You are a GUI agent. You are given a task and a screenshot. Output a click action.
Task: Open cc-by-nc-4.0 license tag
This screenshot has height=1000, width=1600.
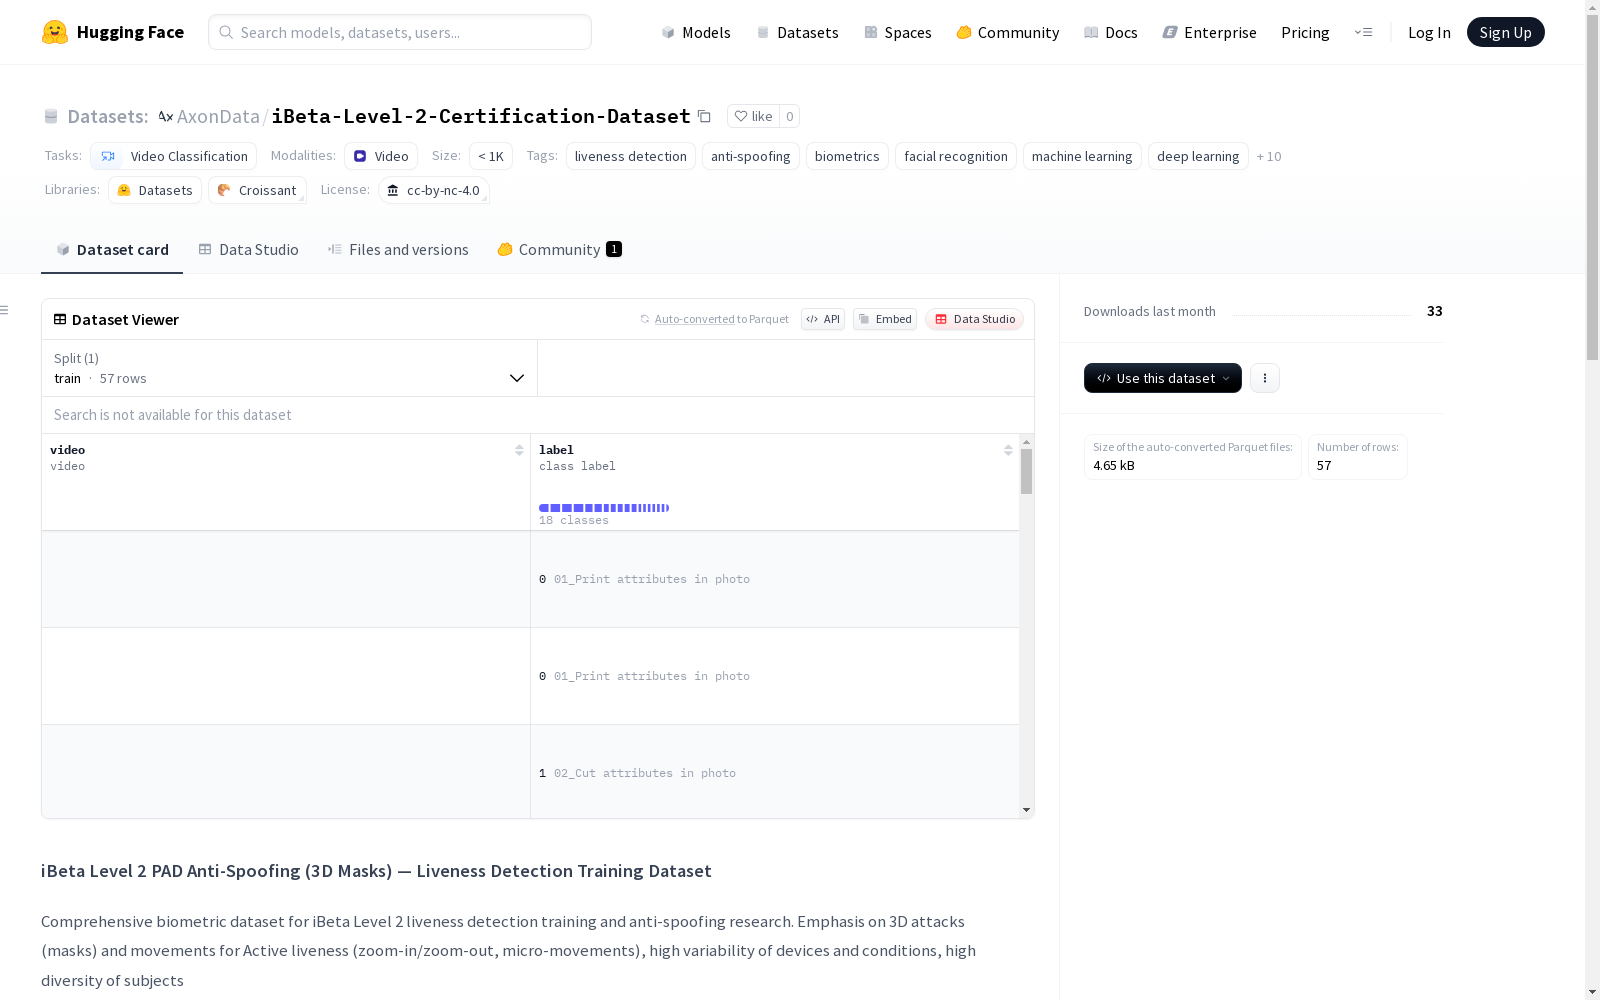click(x=434, y=190)
